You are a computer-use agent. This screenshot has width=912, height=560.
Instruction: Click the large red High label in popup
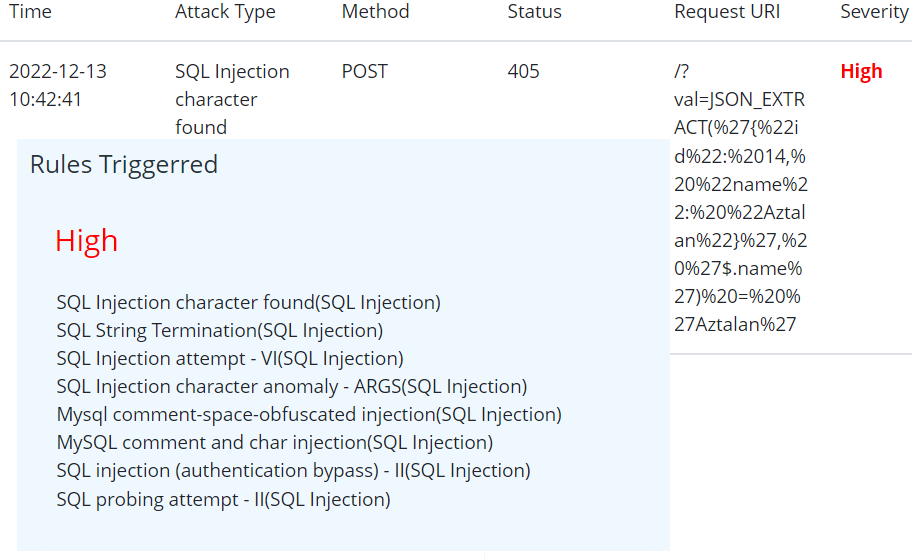click(x=87, y=241)
